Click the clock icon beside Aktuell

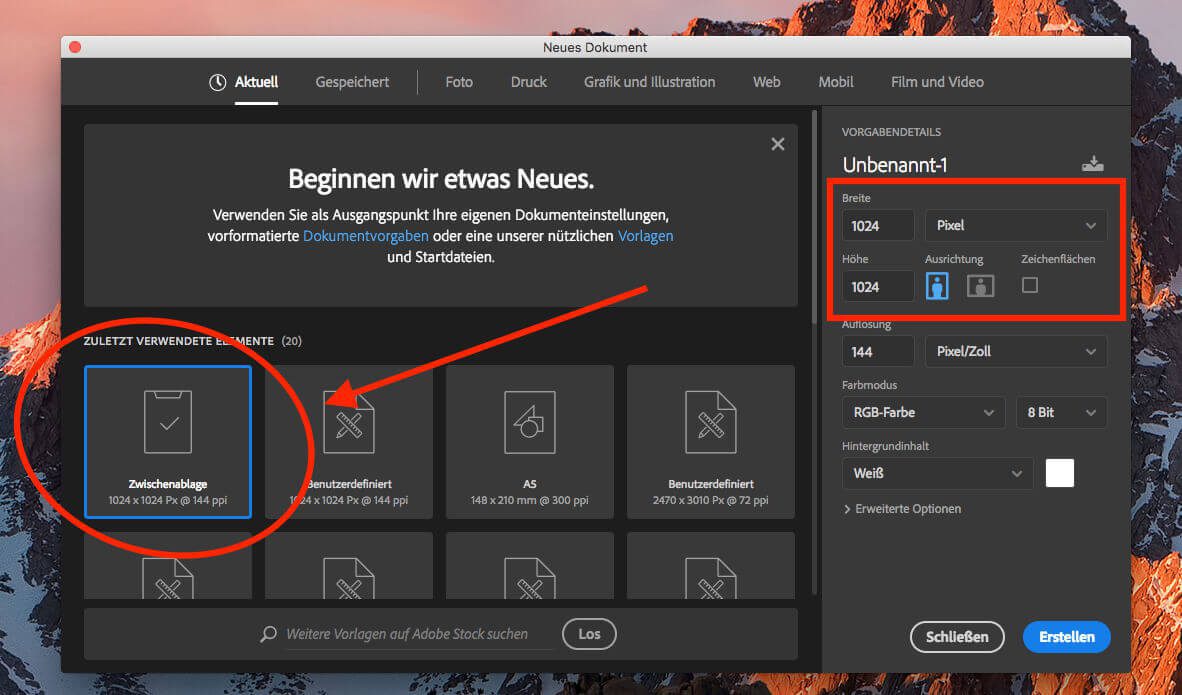click(217, 83)
